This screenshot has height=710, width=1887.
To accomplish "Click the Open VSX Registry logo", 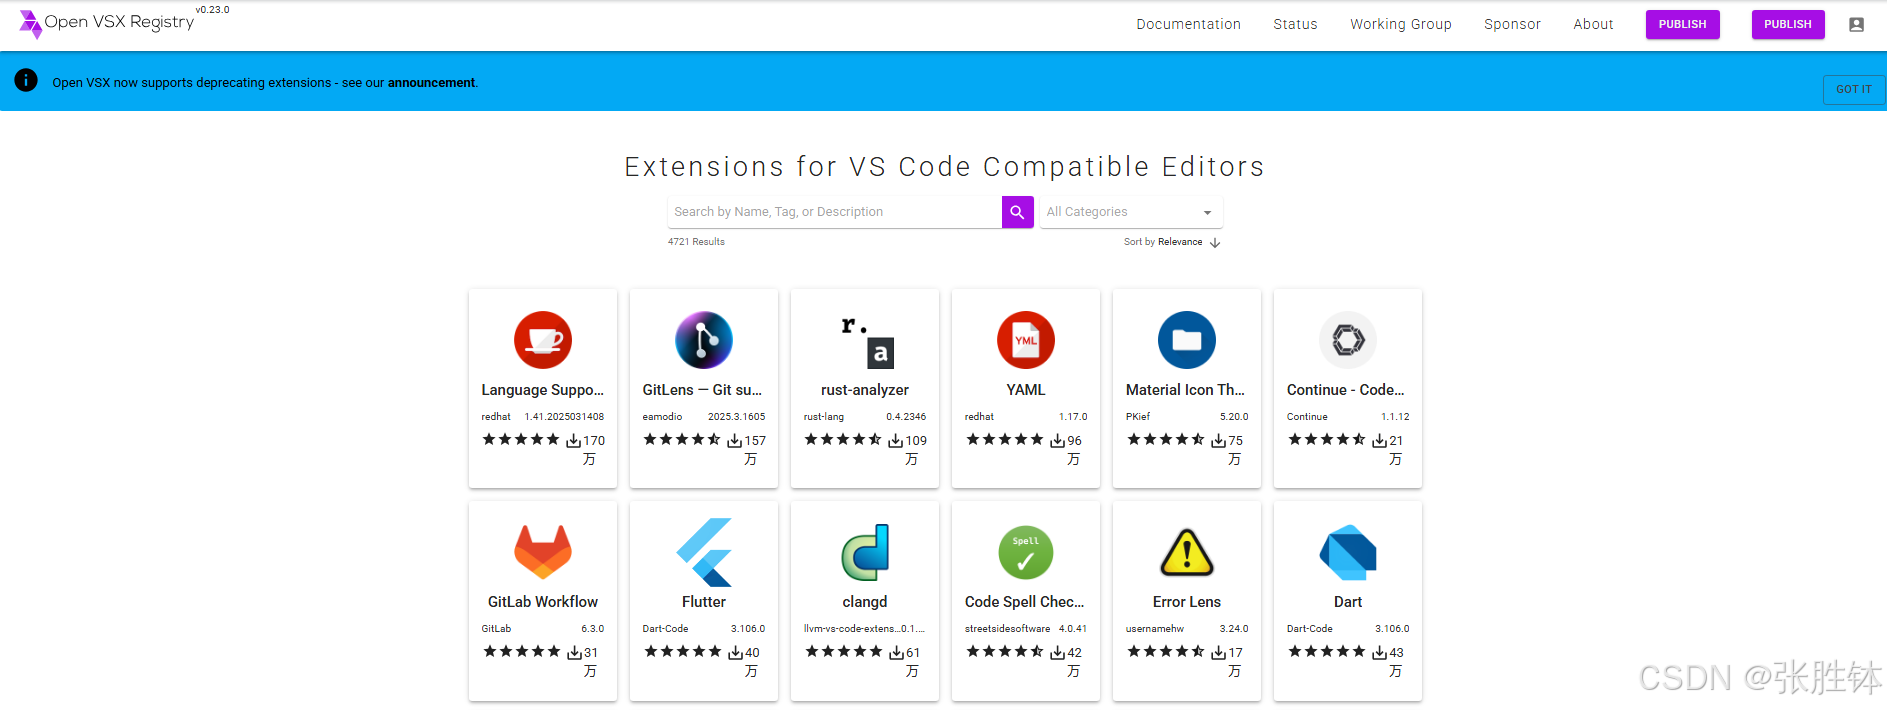I will (x=107, y=23).
